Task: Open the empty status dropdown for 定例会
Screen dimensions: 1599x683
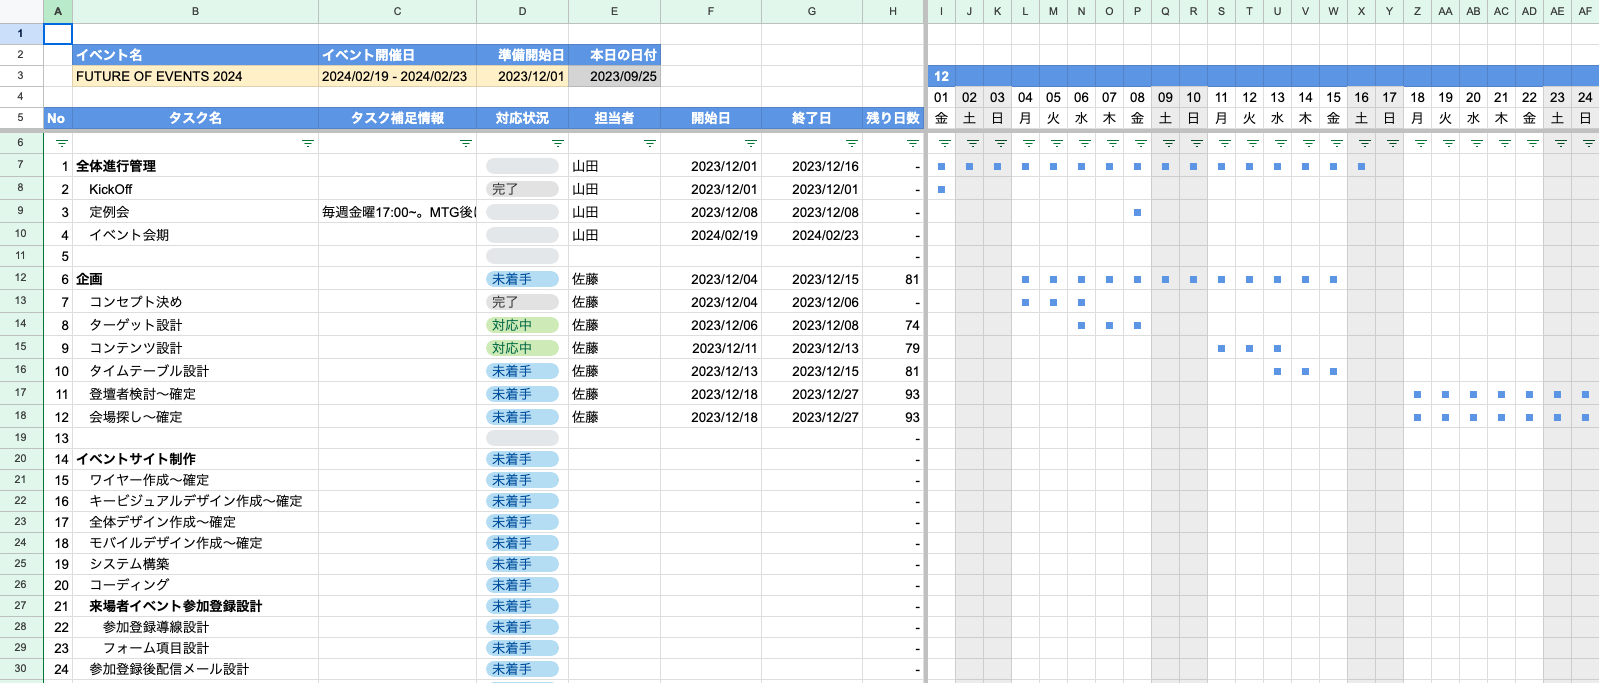Action: (522, 212)
